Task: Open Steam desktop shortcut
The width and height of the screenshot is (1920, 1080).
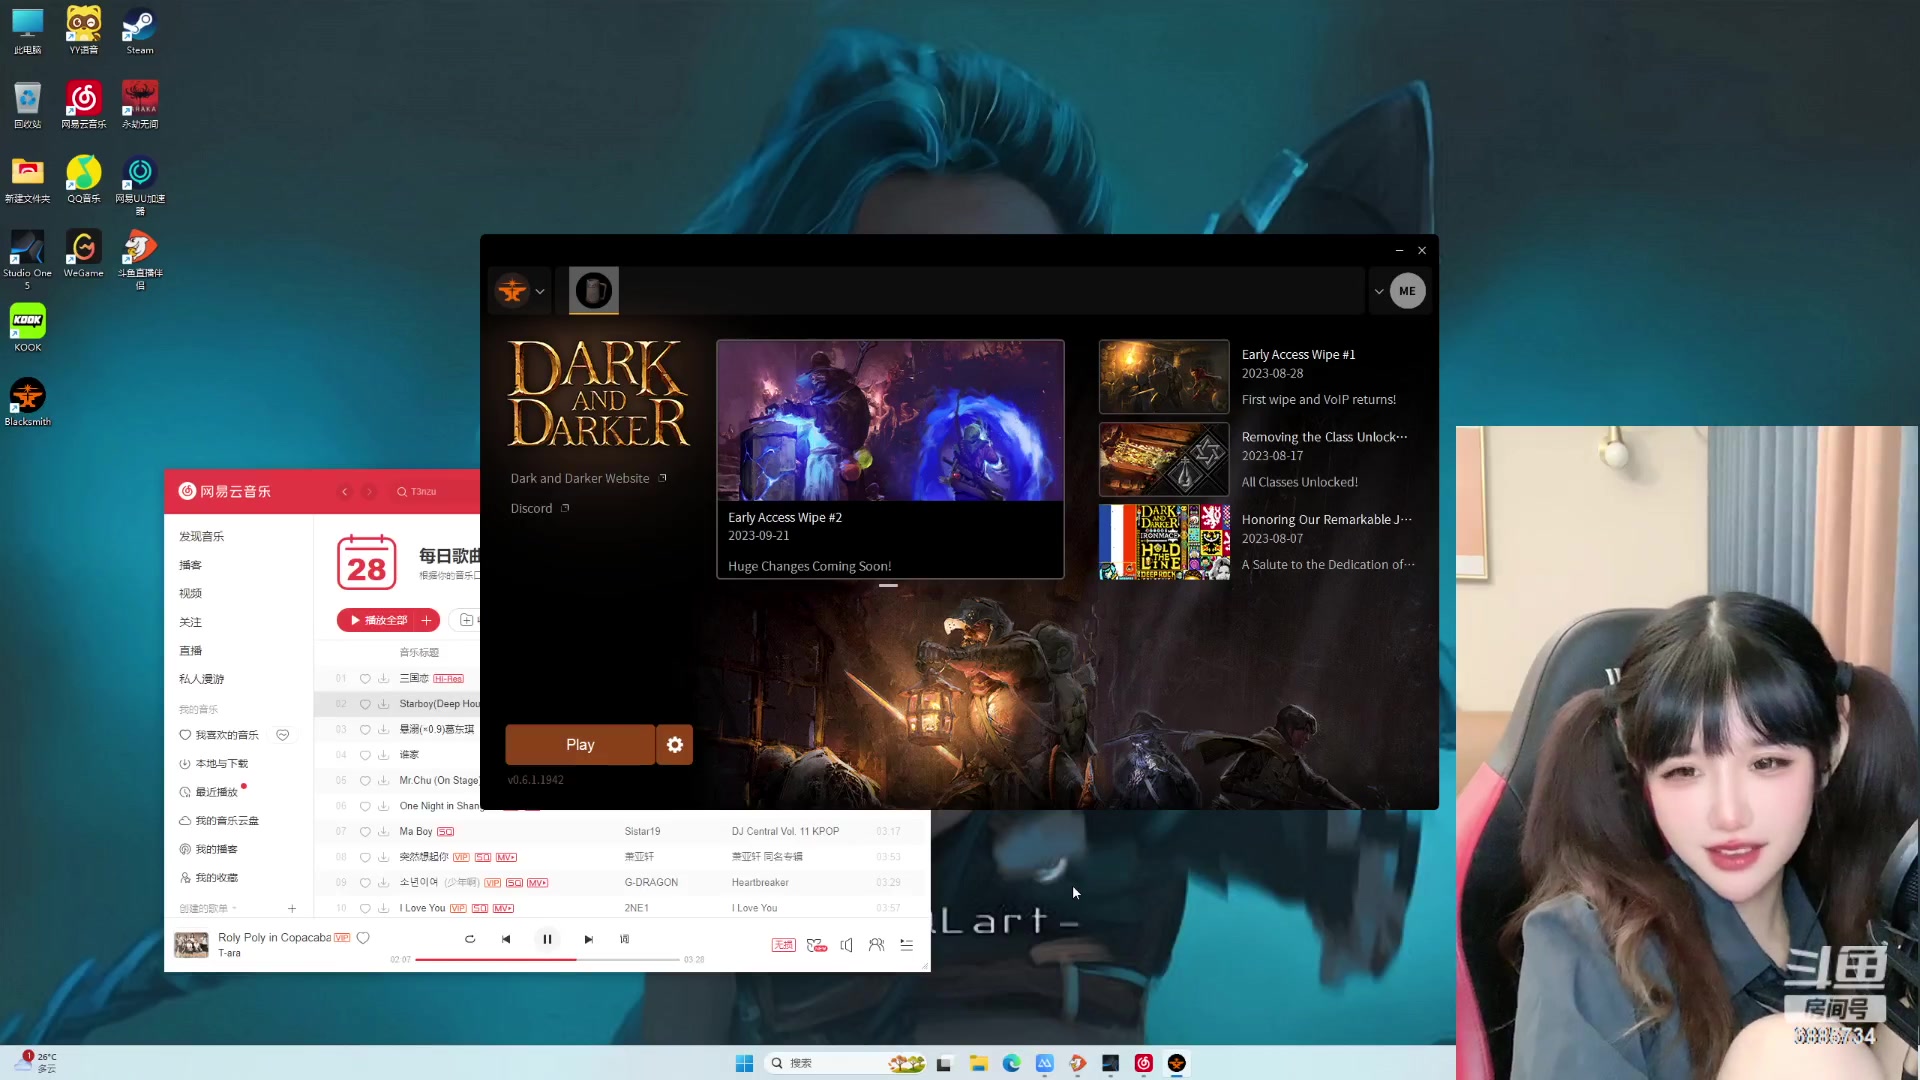Action: pyautogui.click(x=139, y=31)
